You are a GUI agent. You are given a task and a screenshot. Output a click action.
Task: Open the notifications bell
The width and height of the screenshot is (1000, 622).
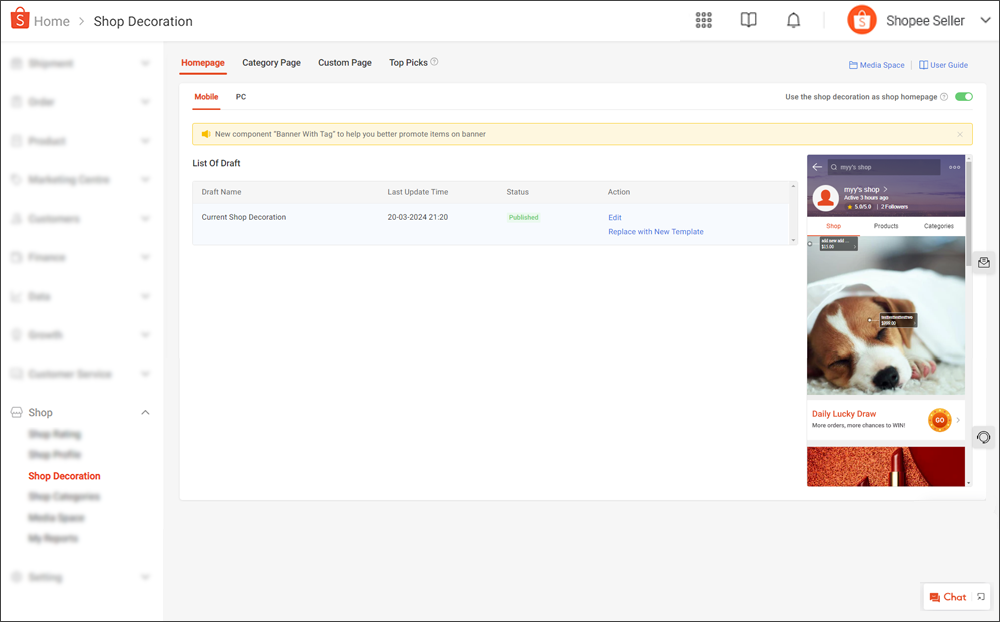coord(793,20)
